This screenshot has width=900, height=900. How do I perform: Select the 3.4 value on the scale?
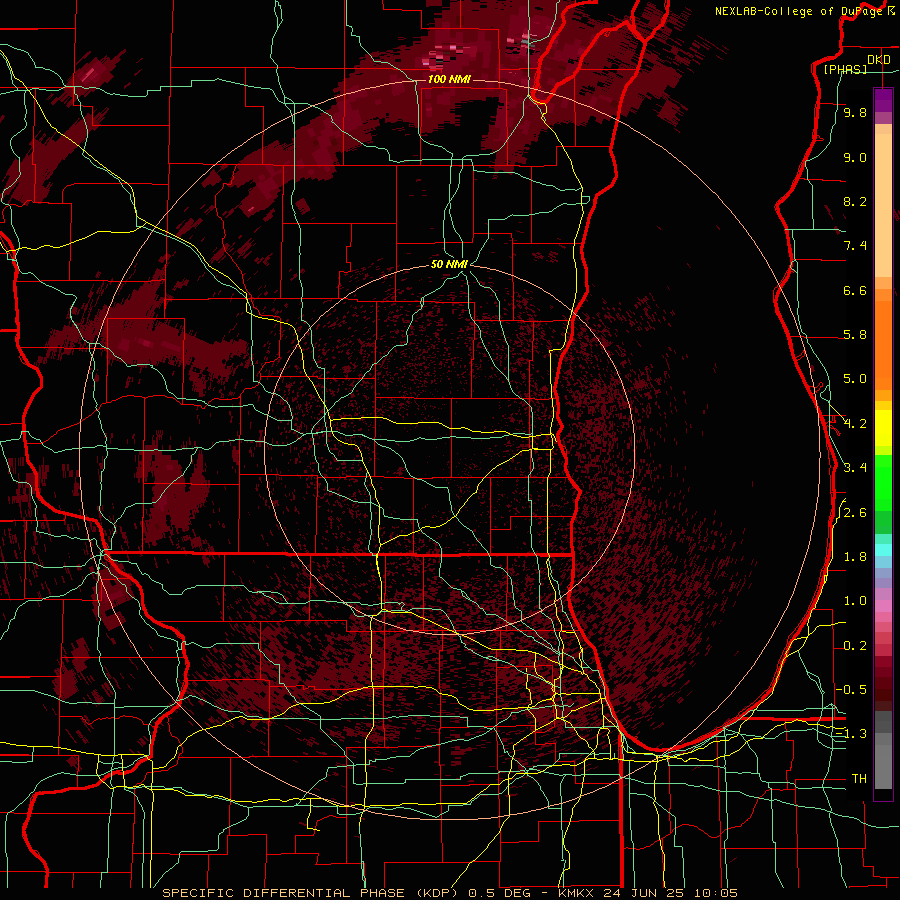tap(855, 468)
